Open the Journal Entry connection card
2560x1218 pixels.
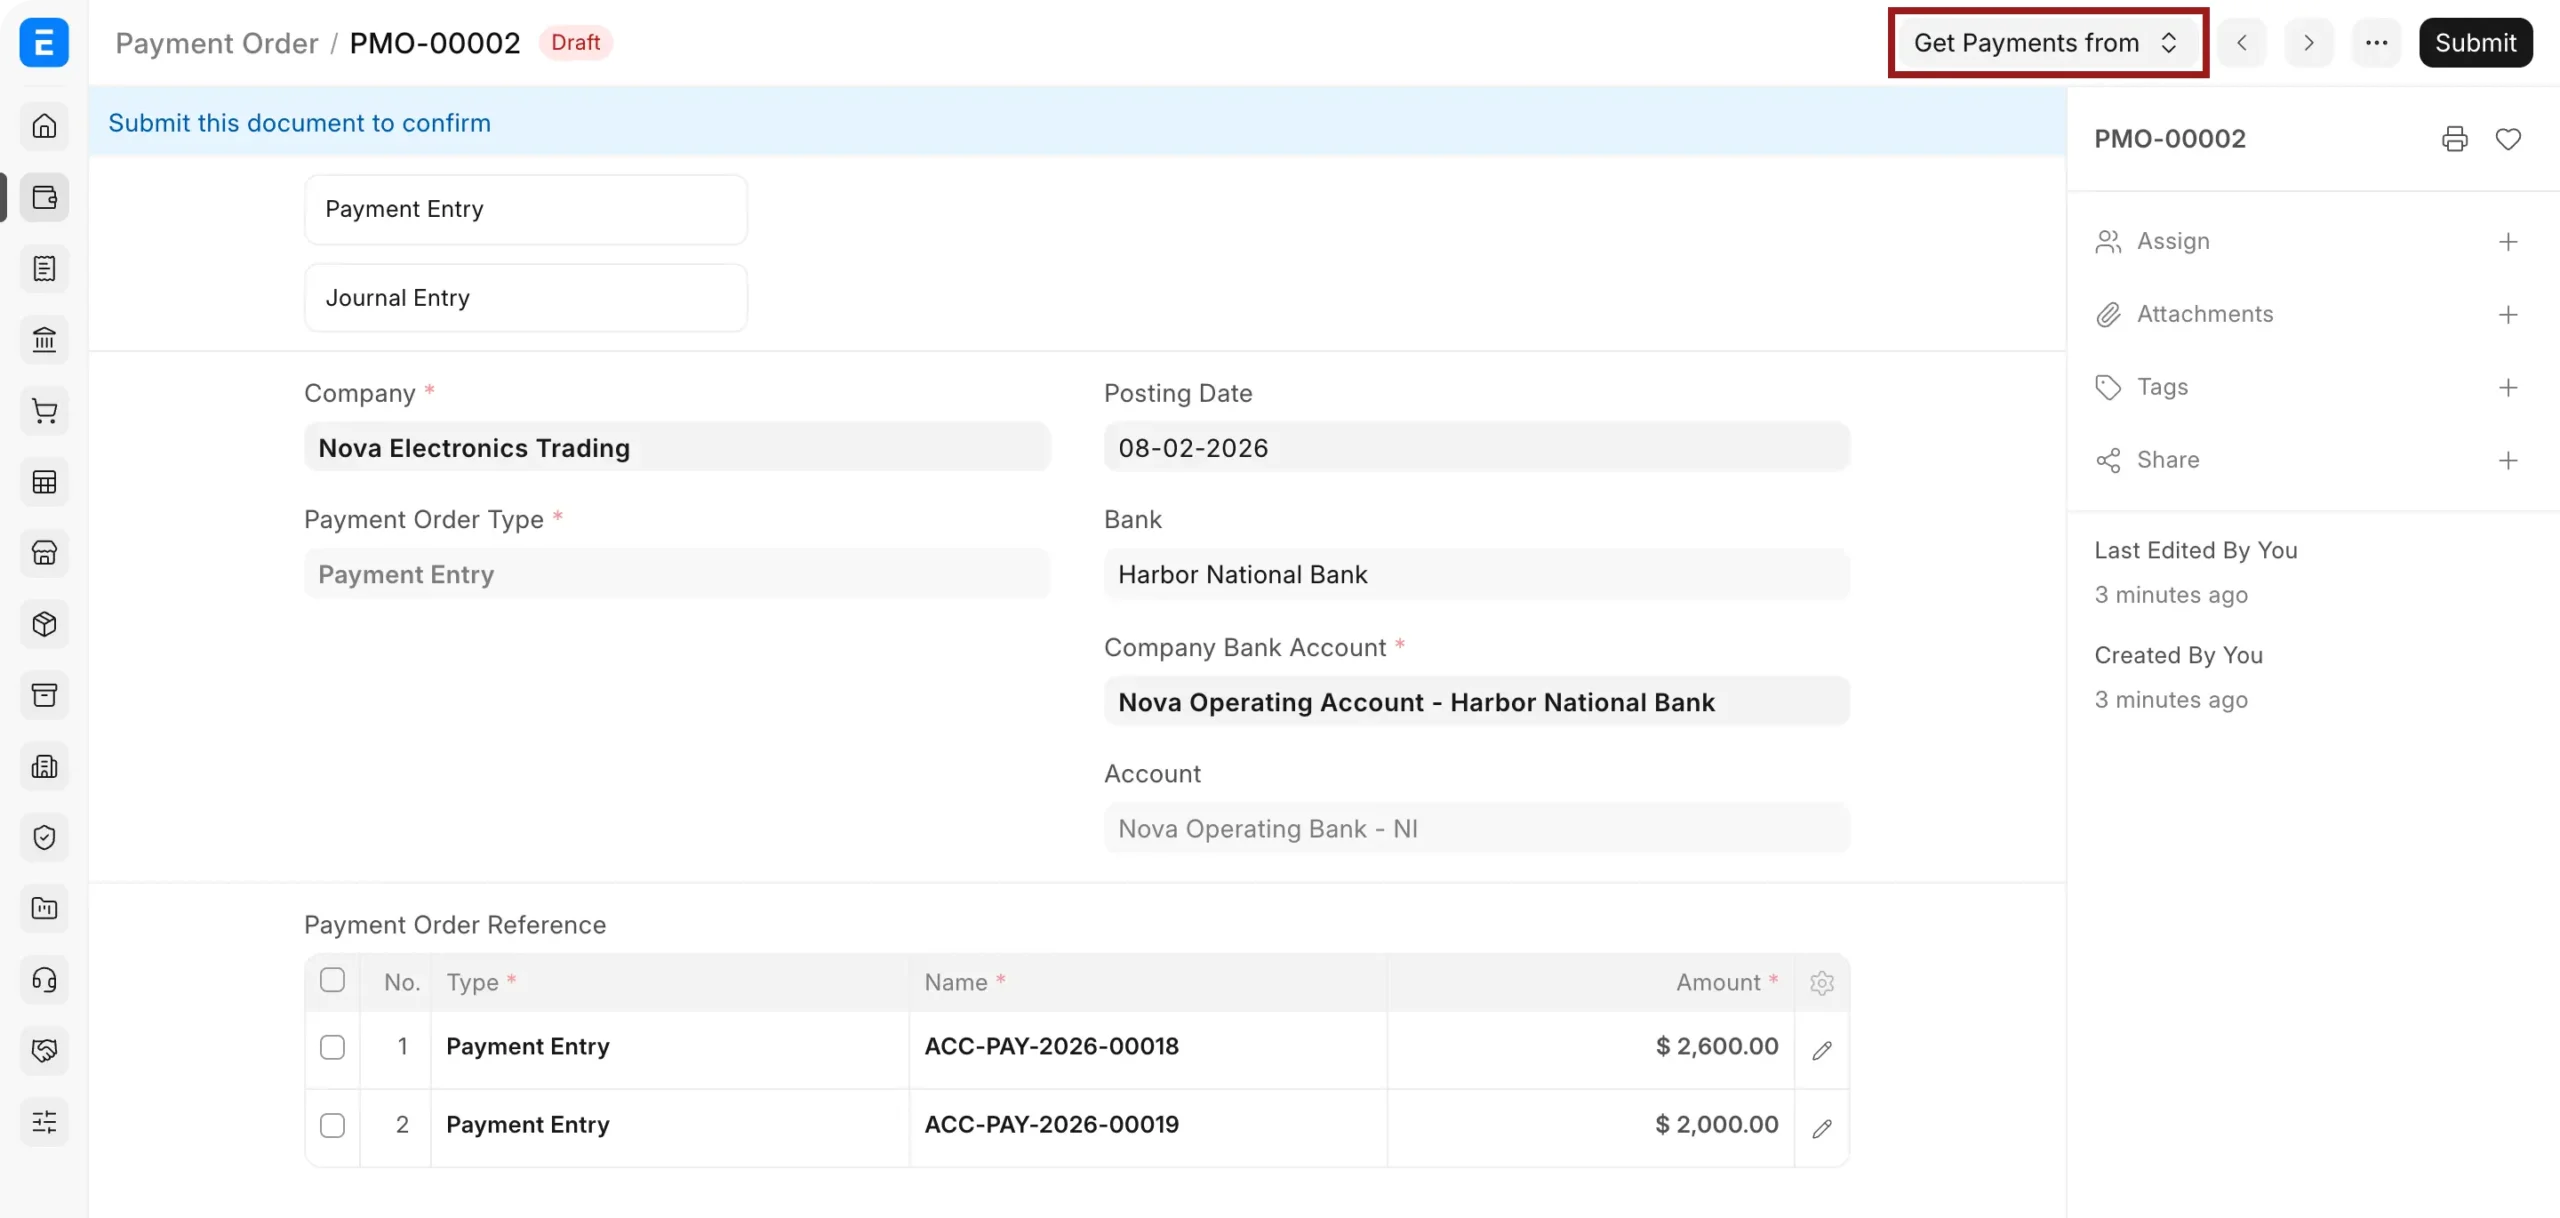[526, 298]
